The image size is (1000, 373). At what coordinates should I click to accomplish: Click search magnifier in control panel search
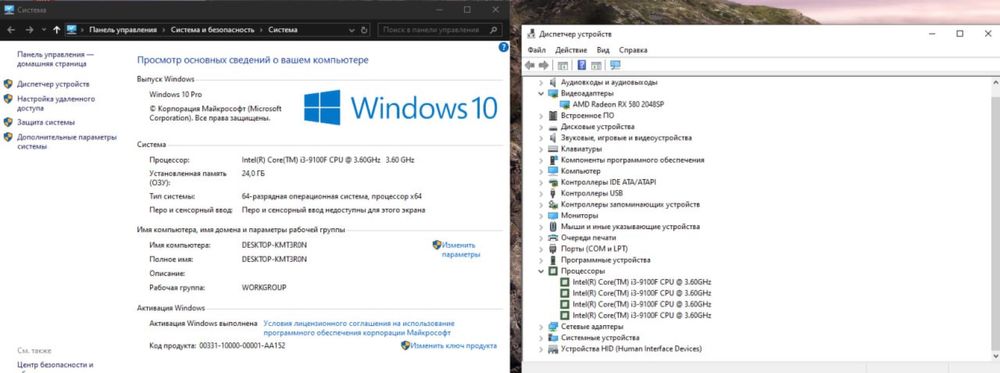(x=494, y=30)
